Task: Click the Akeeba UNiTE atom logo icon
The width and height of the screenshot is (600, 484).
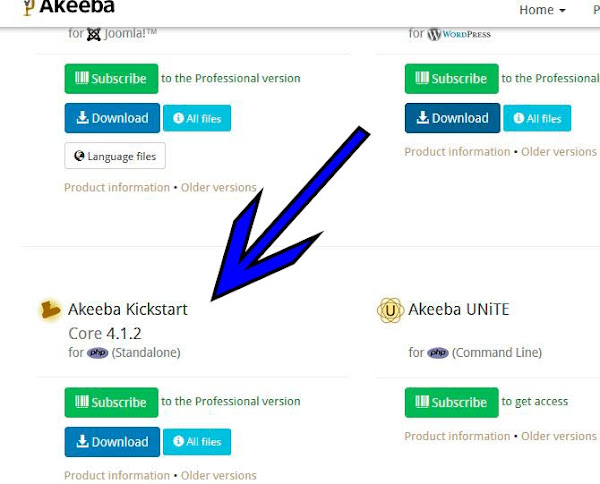Action: (x=390, y=310)
